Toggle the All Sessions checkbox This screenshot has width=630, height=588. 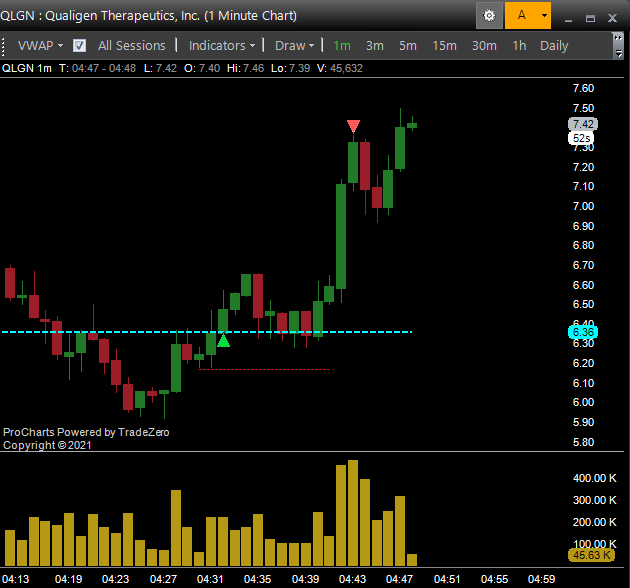79,45
